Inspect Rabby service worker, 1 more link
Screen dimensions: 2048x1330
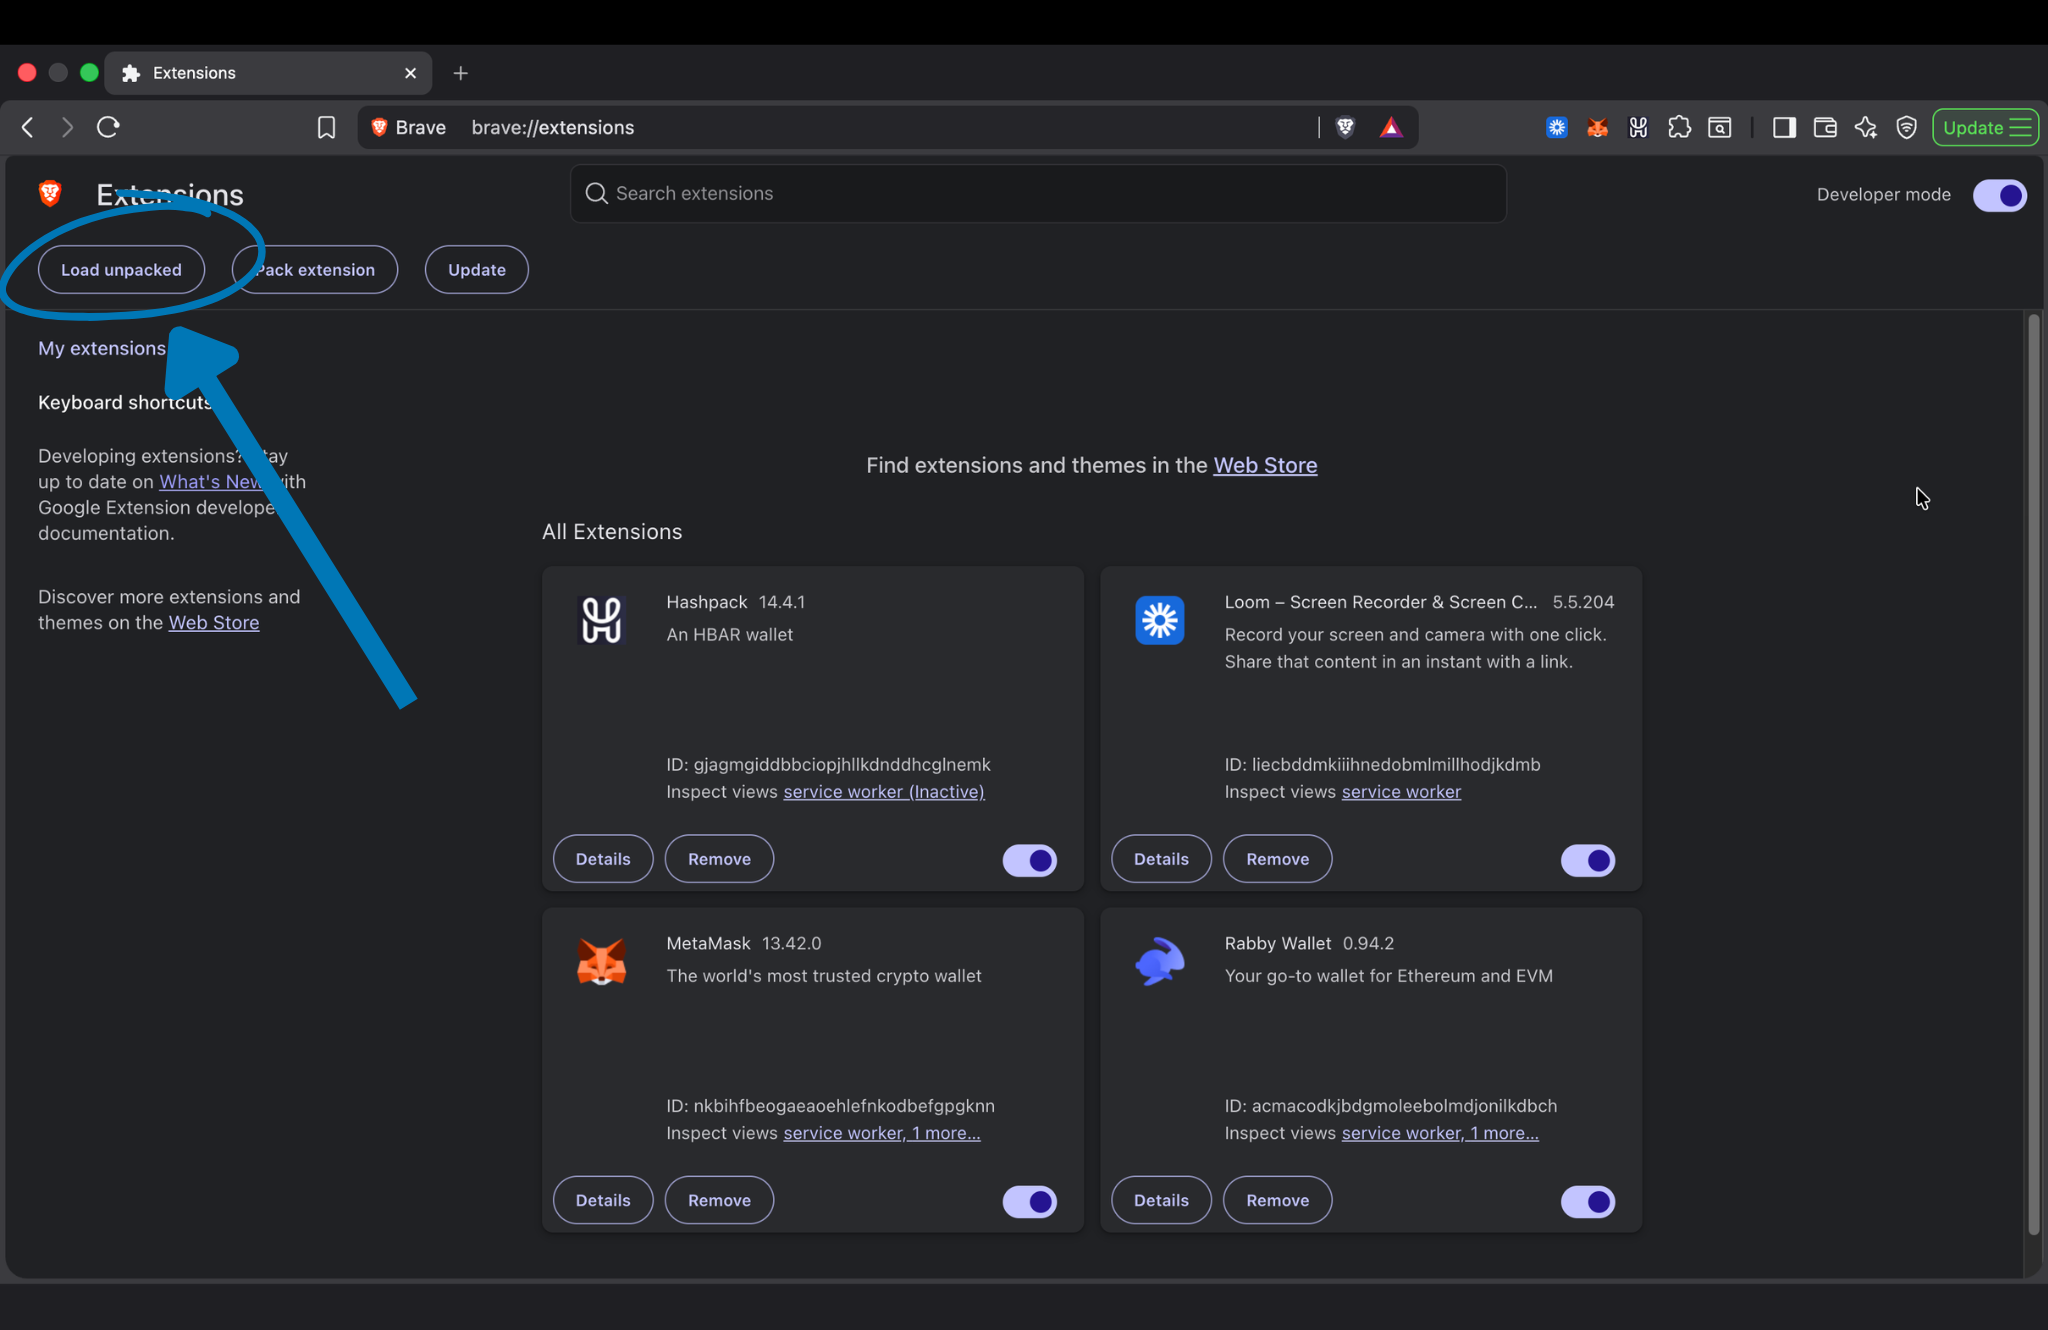pyautogui.click(x=1440, y=1132)
